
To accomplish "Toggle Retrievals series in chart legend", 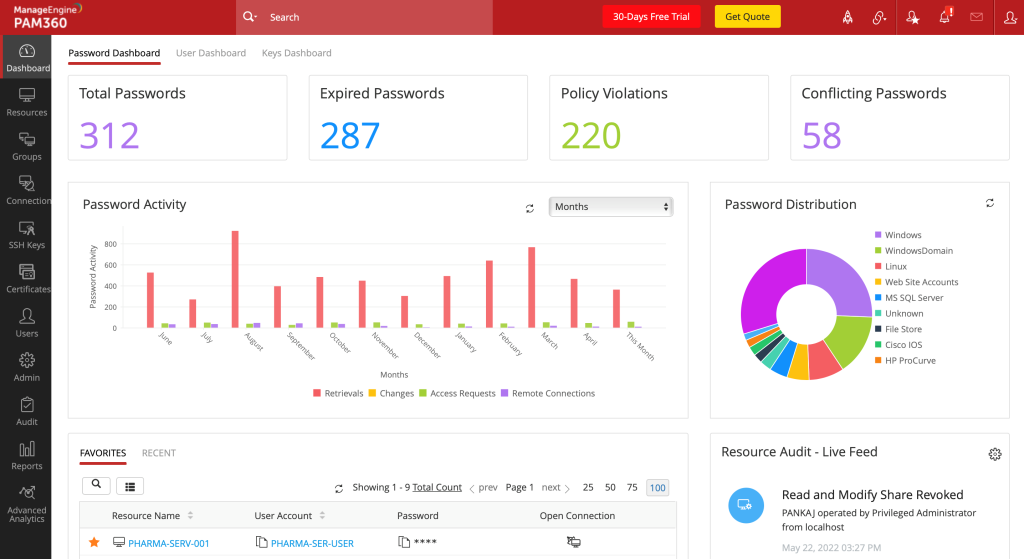I will point(317,393).
